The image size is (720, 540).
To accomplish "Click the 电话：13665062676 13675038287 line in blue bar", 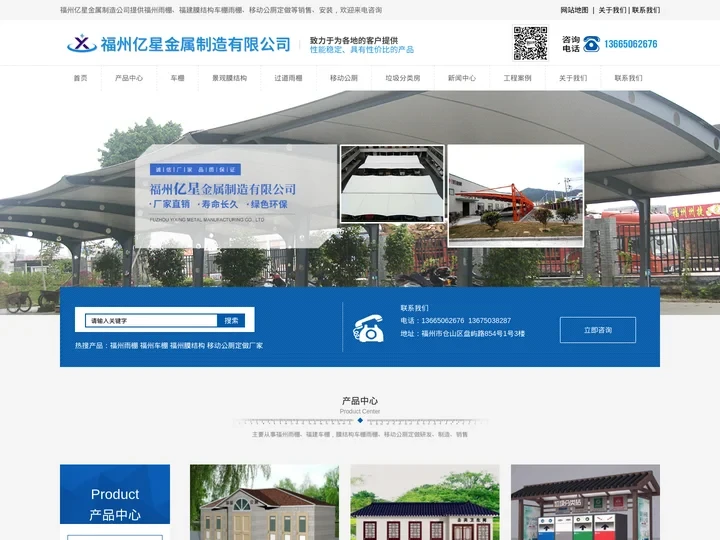I will pos(456,321).
